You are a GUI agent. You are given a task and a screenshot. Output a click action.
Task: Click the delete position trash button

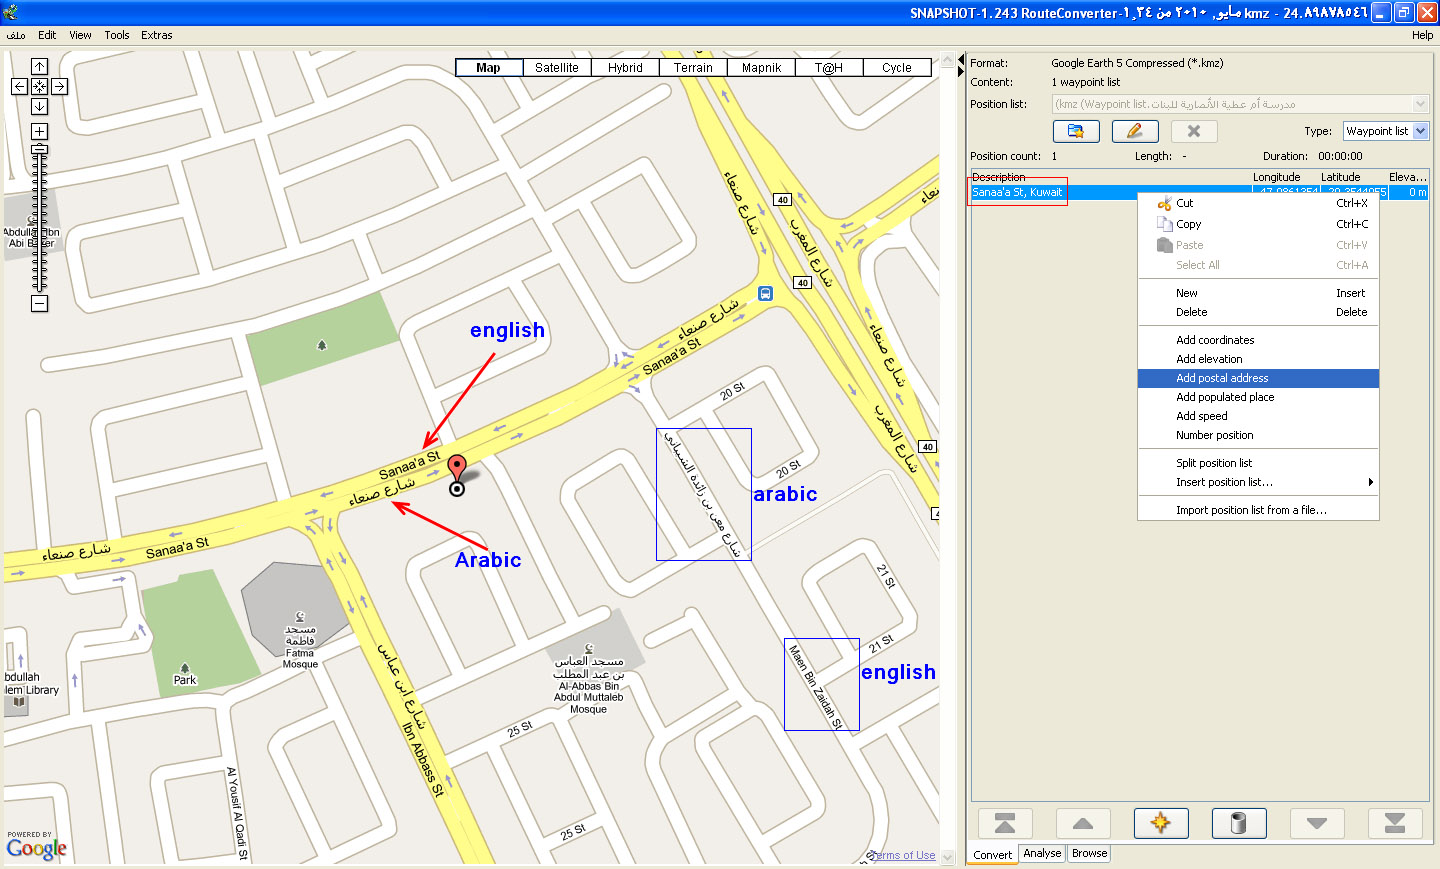point(1239,823)
